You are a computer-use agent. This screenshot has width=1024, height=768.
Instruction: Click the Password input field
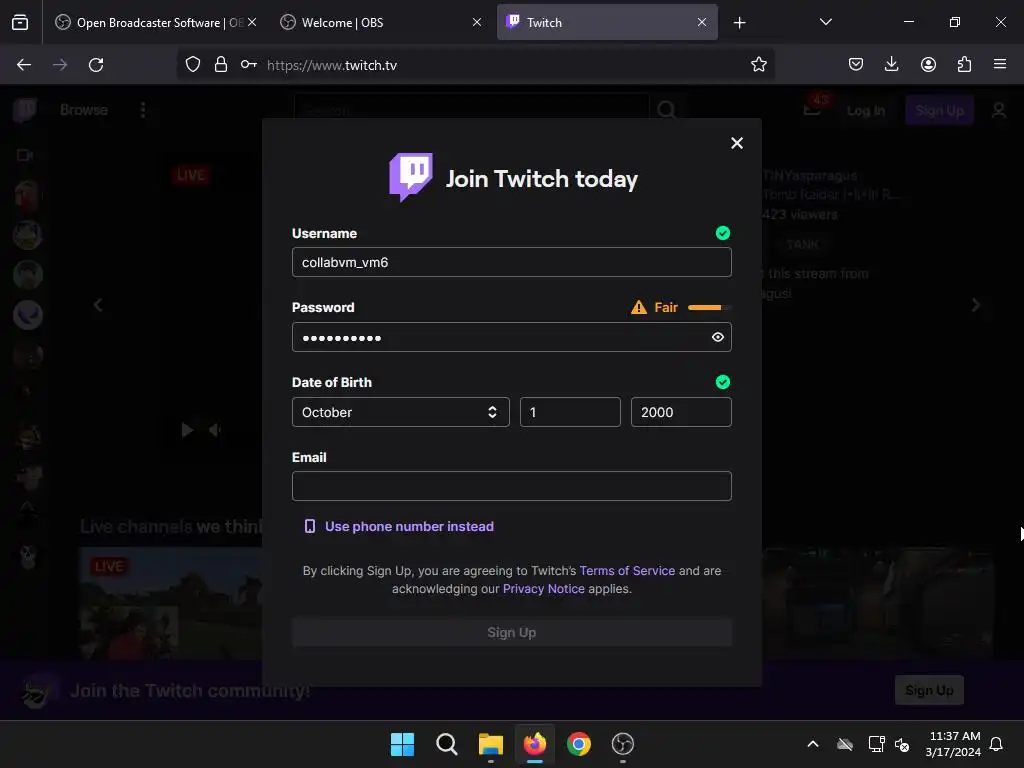click(511, 337)
